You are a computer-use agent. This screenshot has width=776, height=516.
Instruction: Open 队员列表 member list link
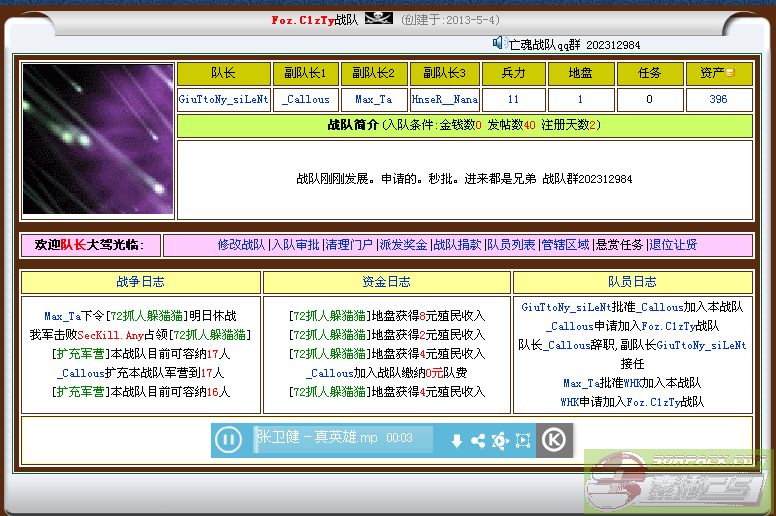511,245
